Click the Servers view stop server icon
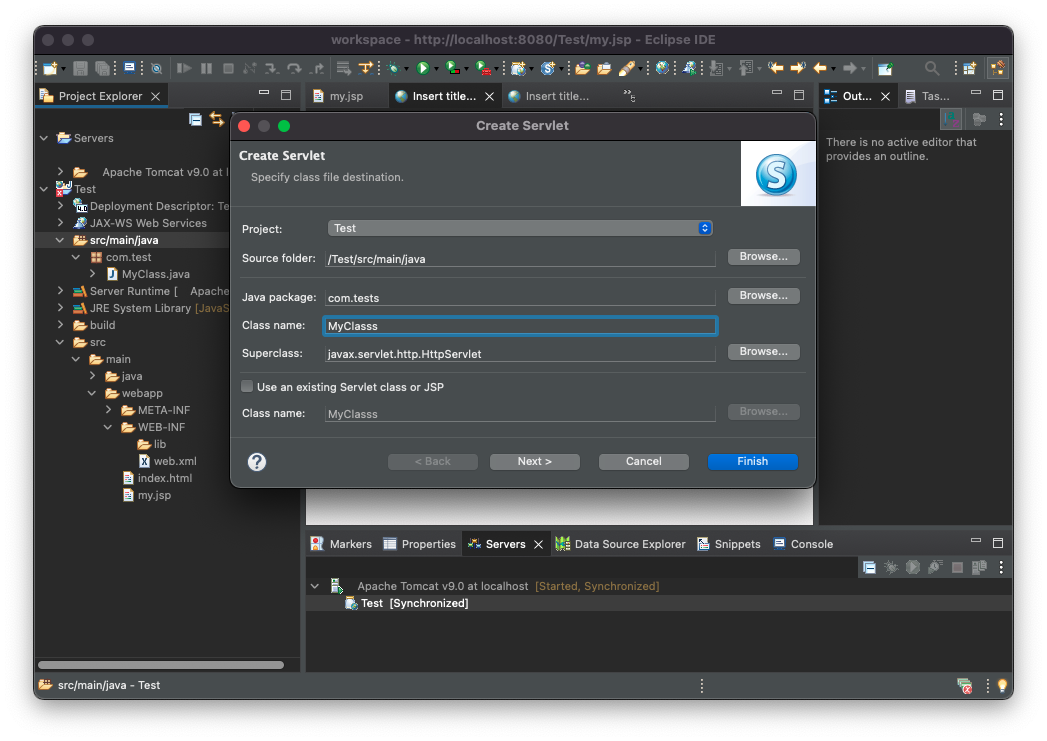This screenshot has height=741, width=1047. 957,567
